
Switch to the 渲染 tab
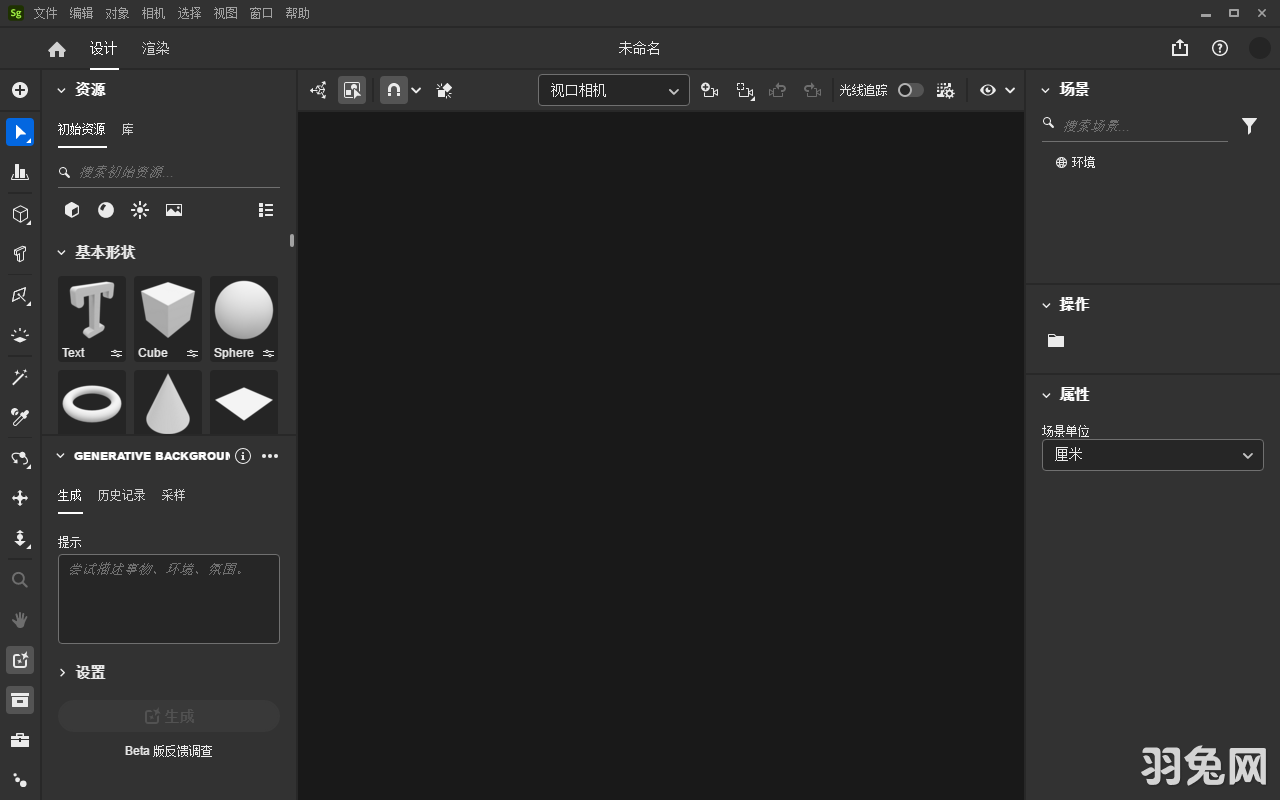click(x=155, y=47)
